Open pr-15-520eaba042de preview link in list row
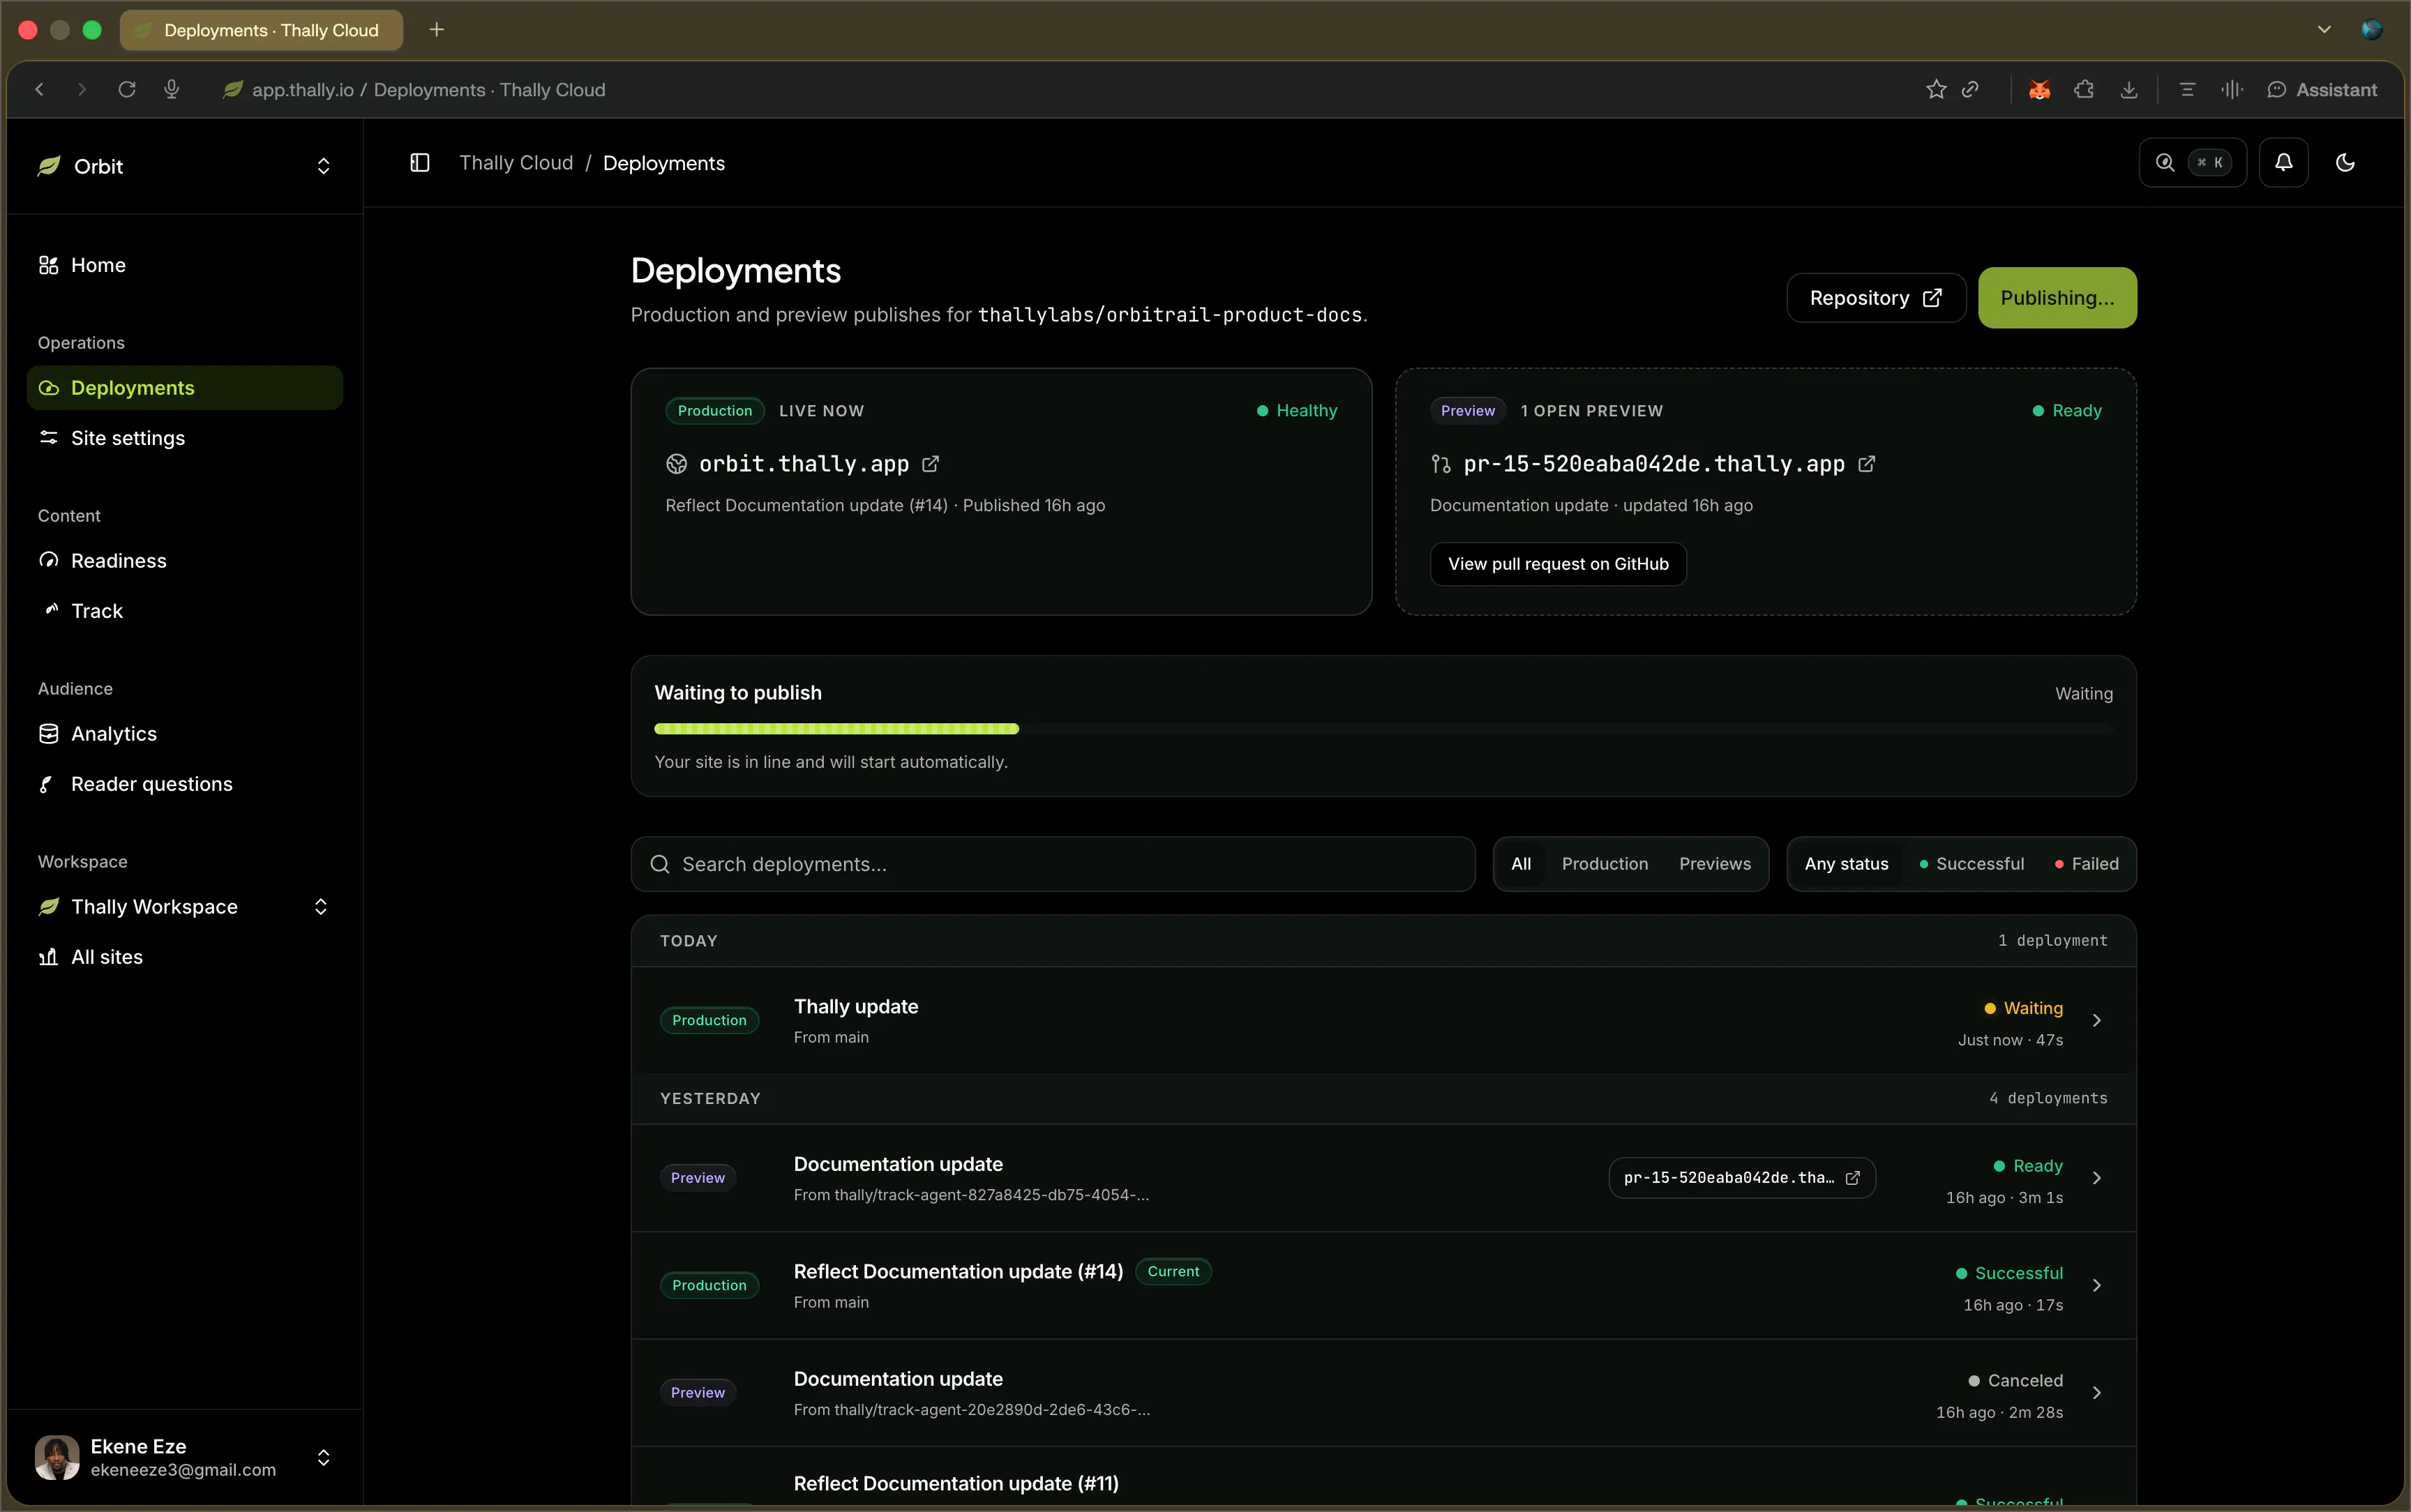Image resolution: width=2411 pixels, height=1512 pixels. (1742, 1178)
